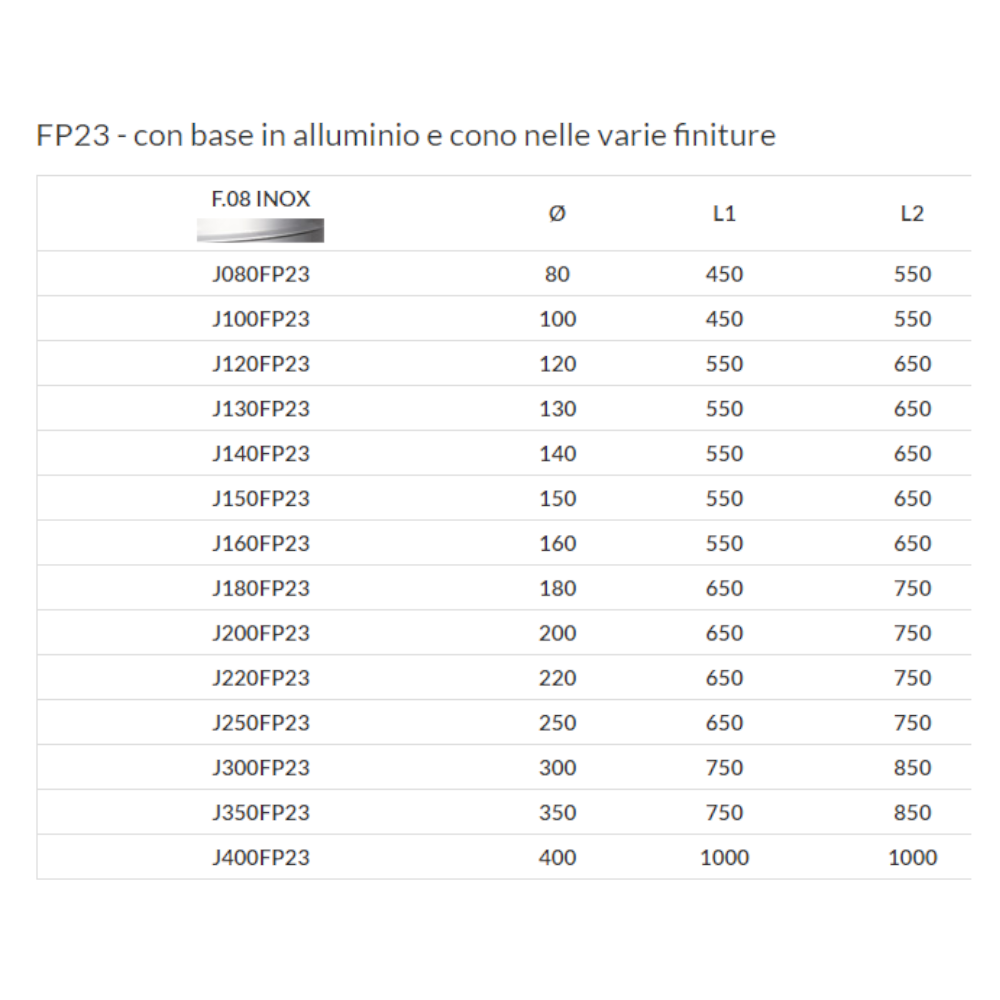
Task: Click the L2 column header
Action: pos(912,214)
